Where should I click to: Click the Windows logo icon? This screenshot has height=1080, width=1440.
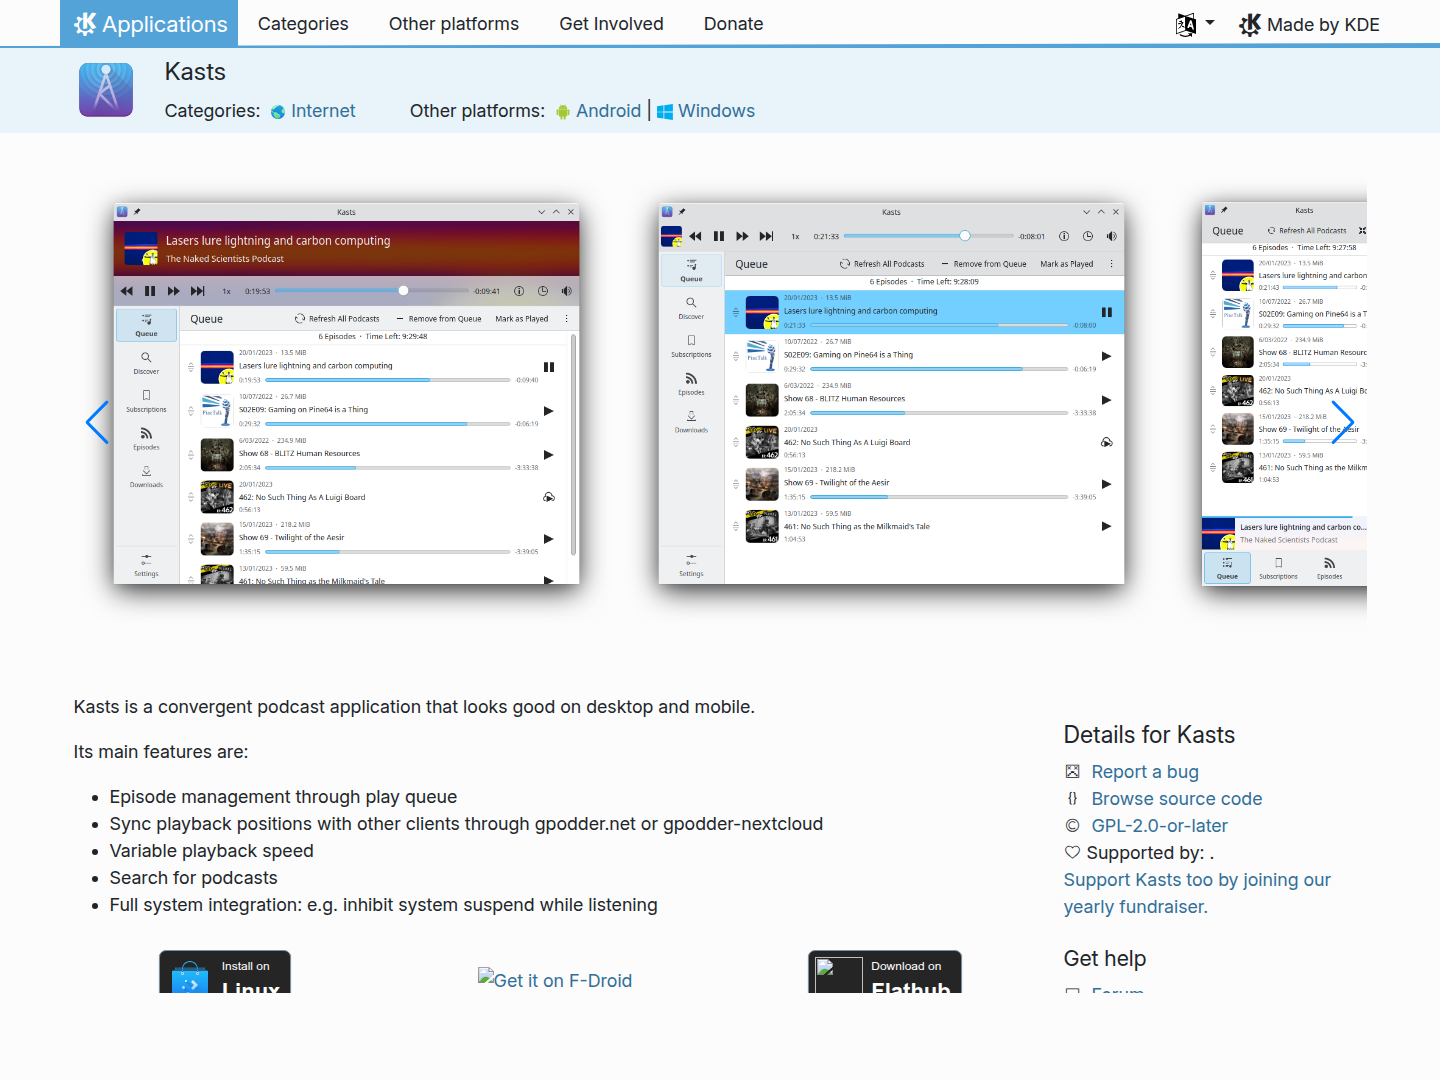[665, 112]
